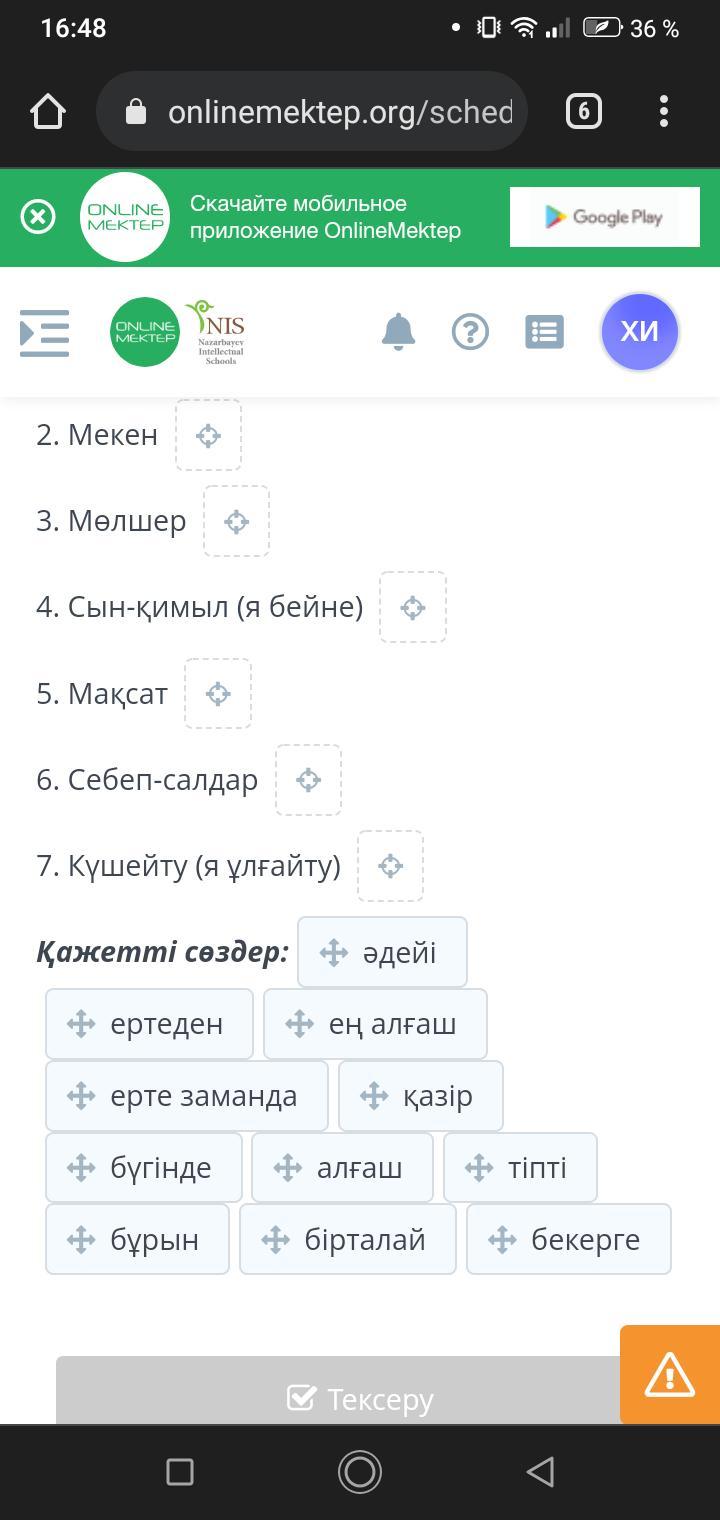Tap the Online Mektep logo
This screenshot has height=1520, width=720.
pyautogui.click(x=145, y=331)
